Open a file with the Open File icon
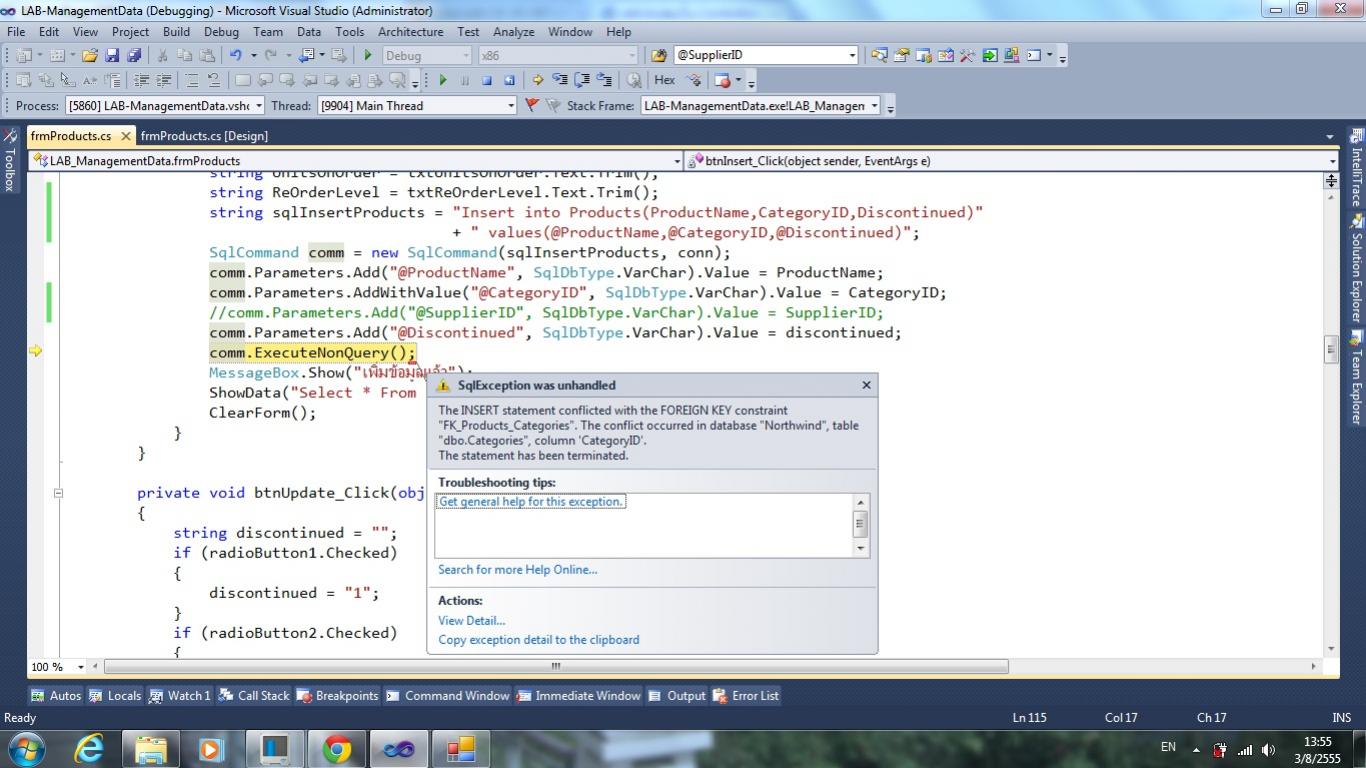 90,56
